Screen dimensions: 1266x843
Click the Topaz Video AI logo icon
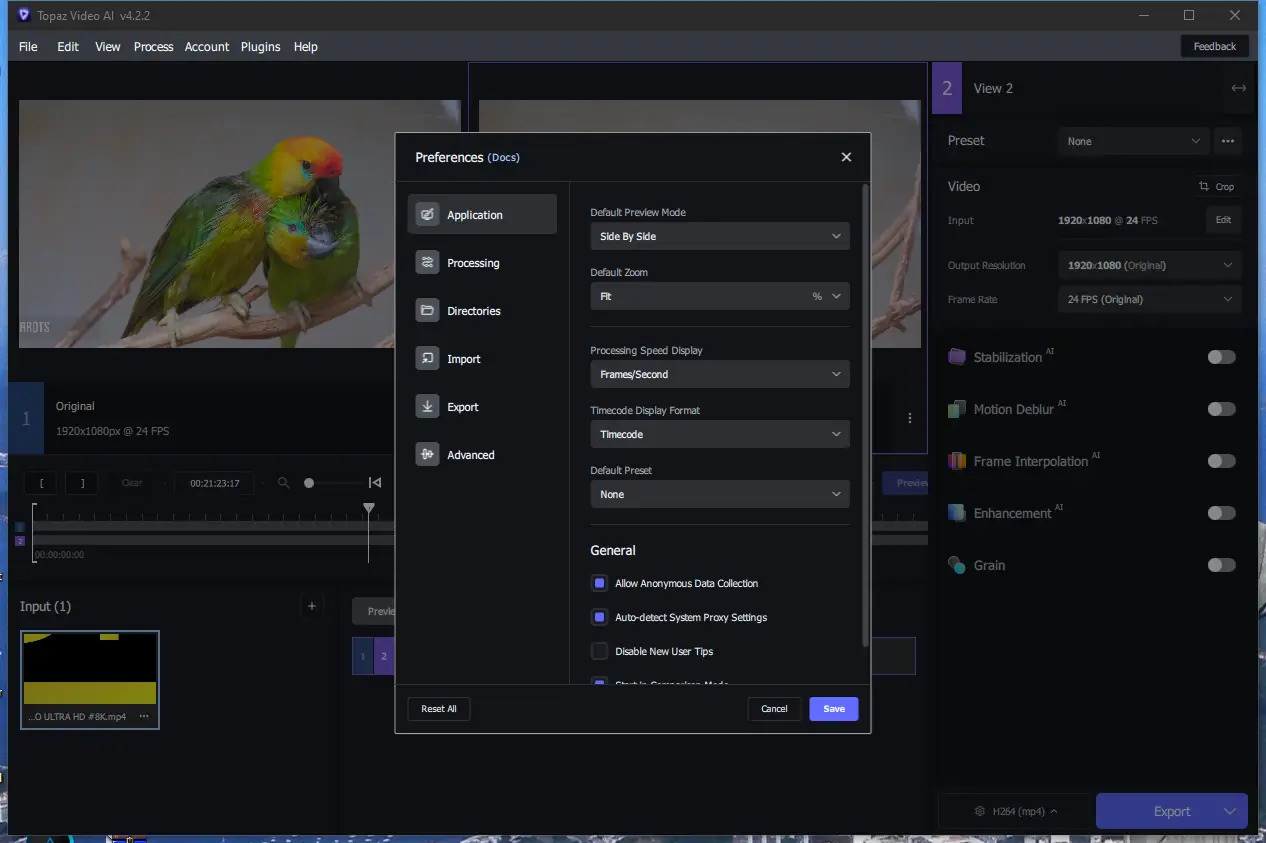(24, 15)
